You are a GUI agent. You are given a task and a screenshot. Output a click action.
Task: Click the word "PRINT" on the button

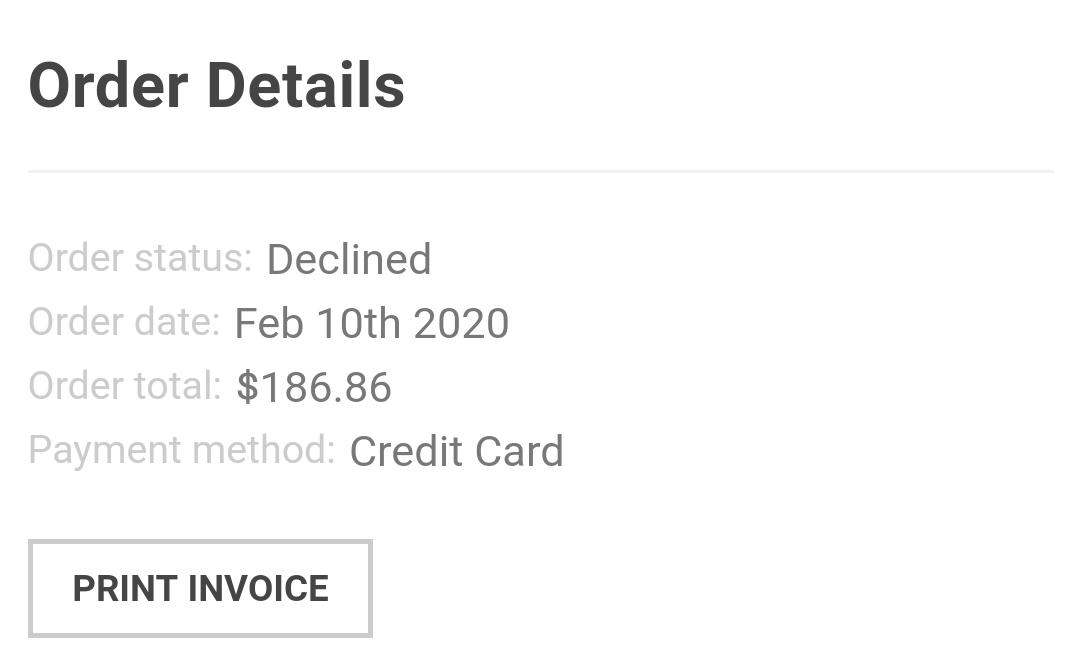pos(125,588)
